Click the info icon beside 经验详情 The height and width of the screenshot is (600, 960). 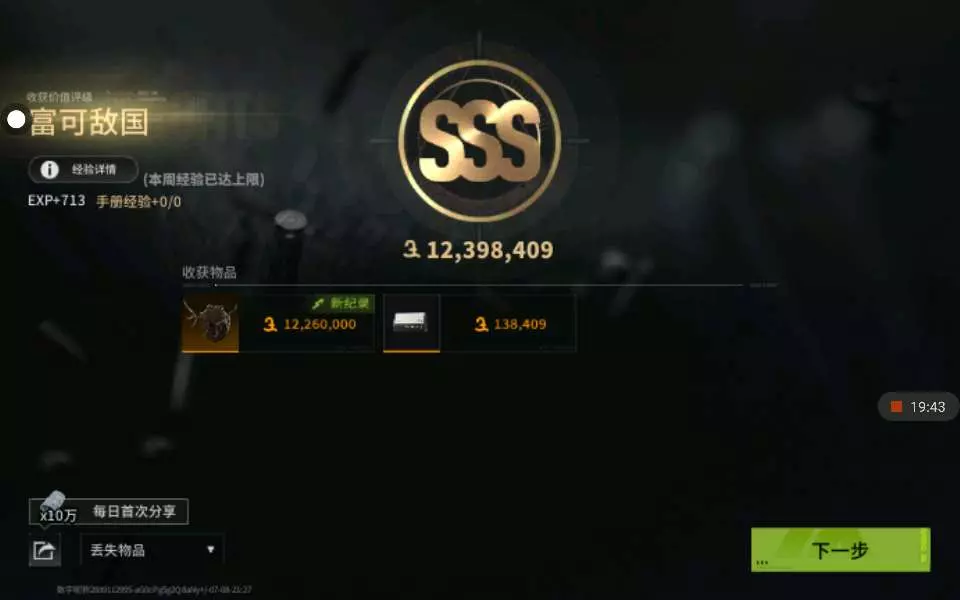click(x=50, y=170)
